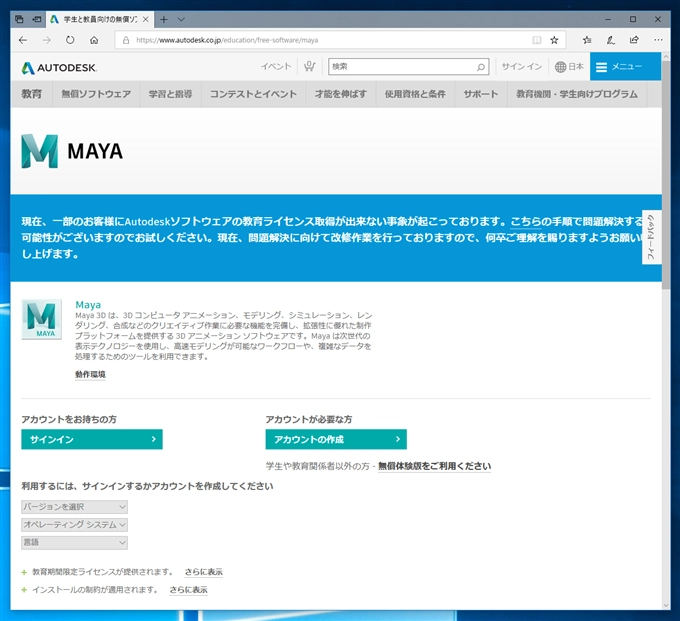Open the Favorites hub icon
The height and width of the screenshot is (621, 680).
coord(587,40)
